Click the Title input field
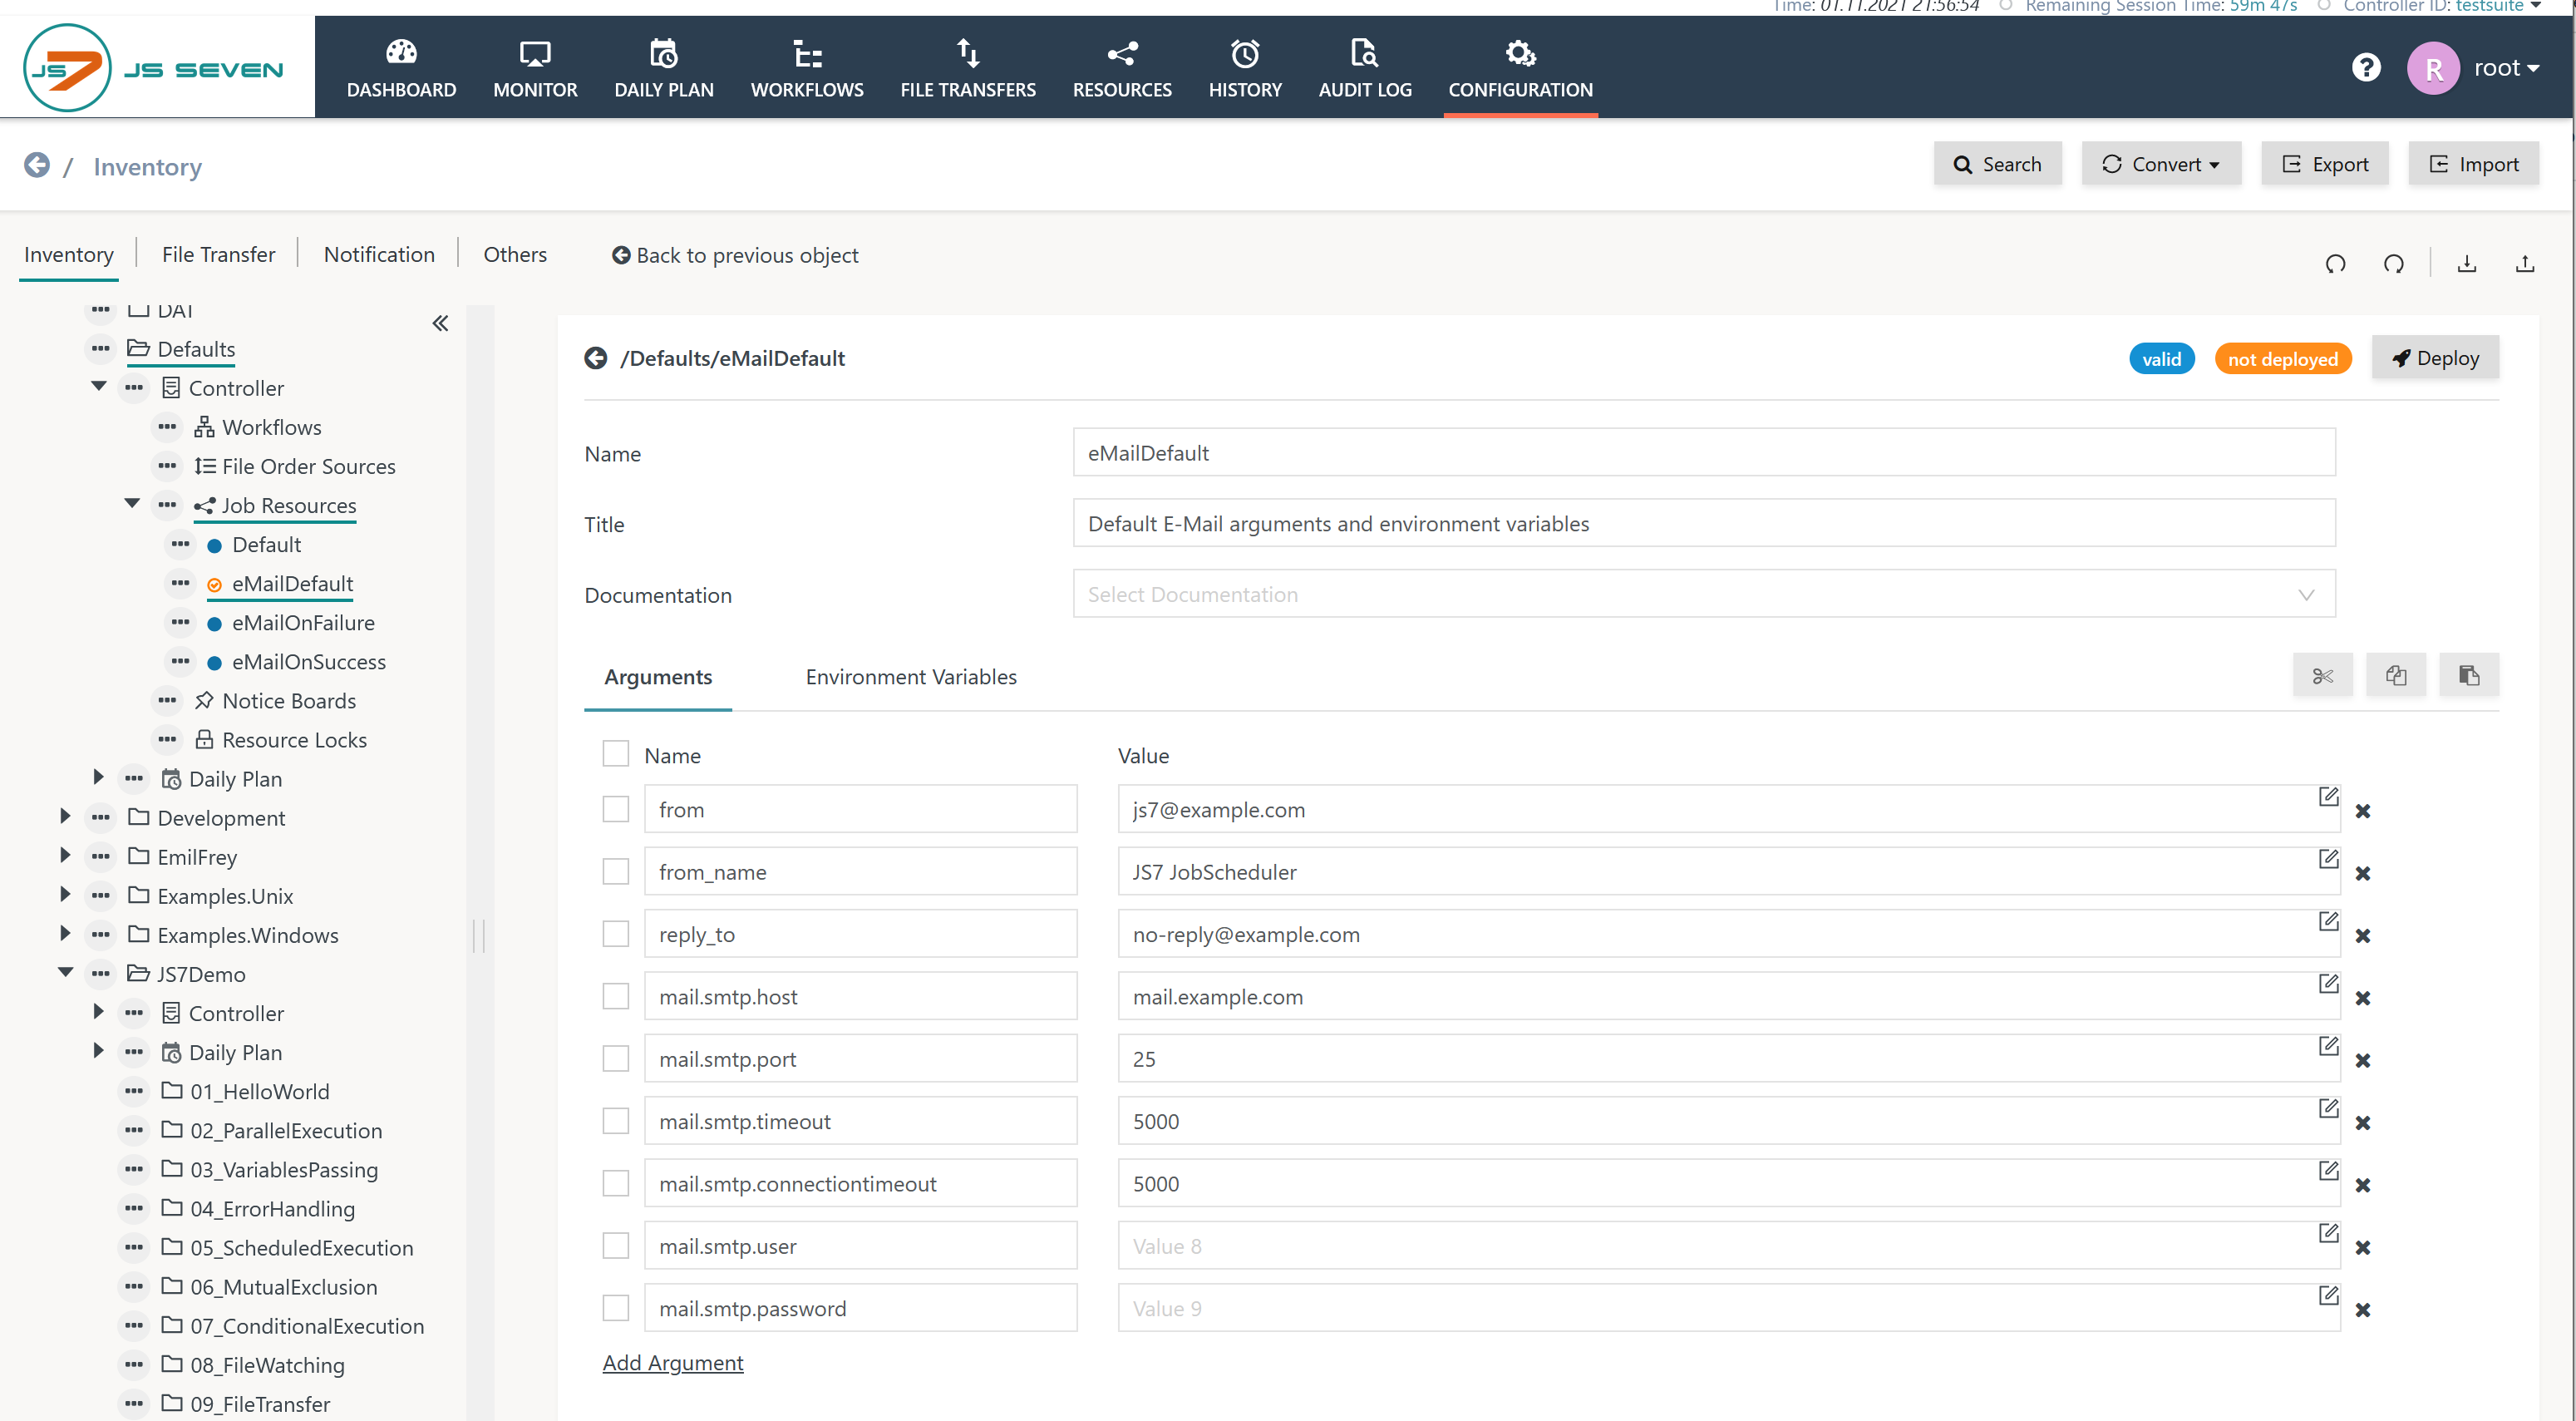Image resolution: width=2576 pixels, height=1421 pixels. 1704,523
